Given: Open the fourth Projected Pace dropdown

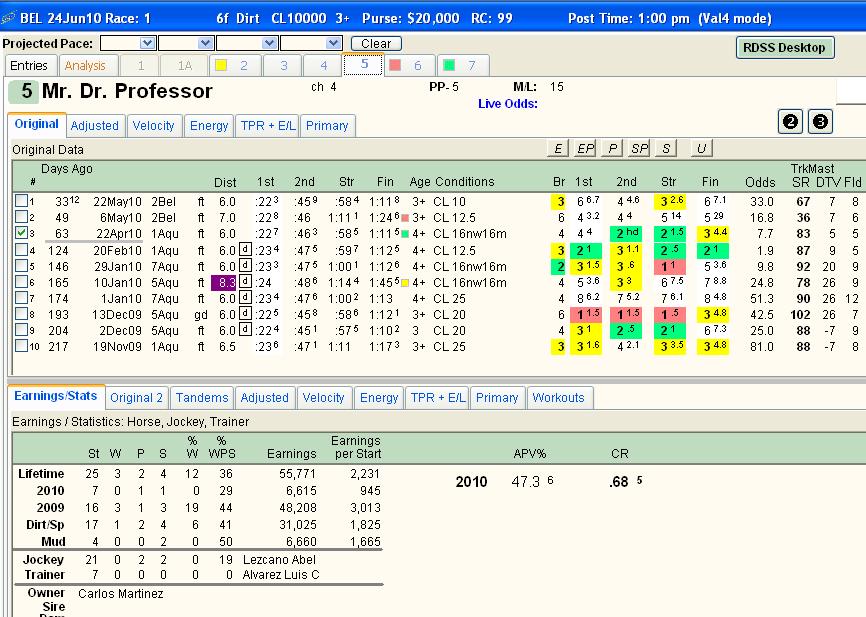Looking at the screenshot, I should click(333, 43).
